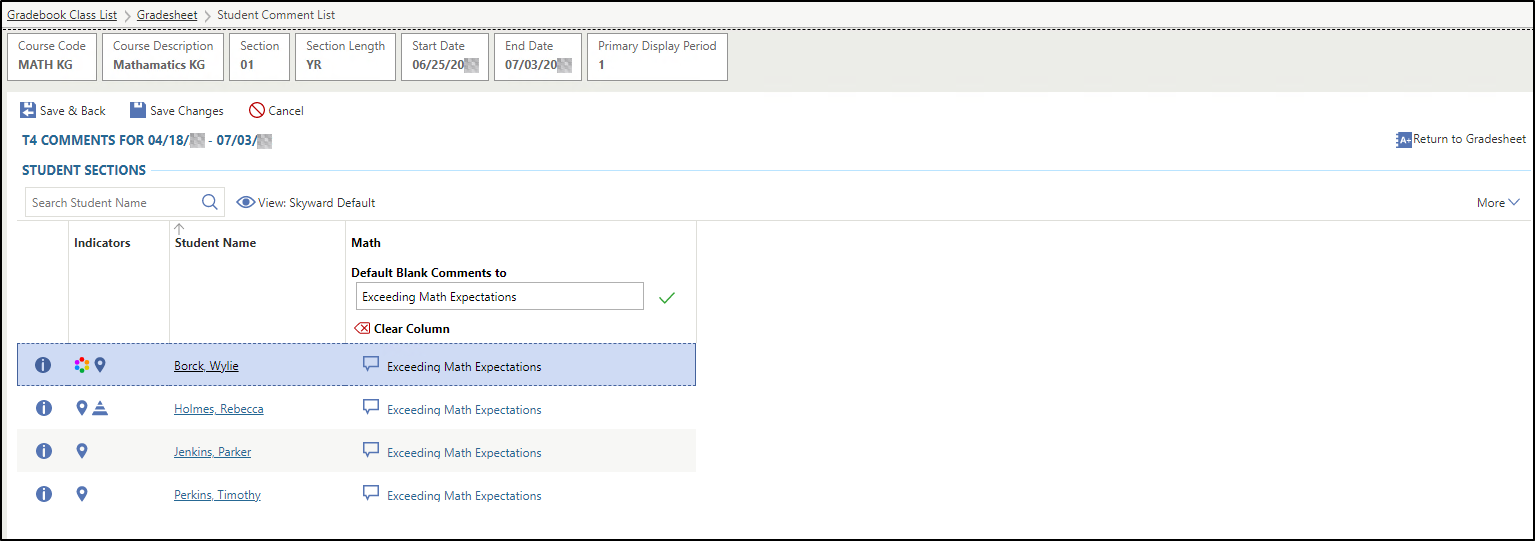
Task: Expand the More menu
Action: (x=1498, y=203)
